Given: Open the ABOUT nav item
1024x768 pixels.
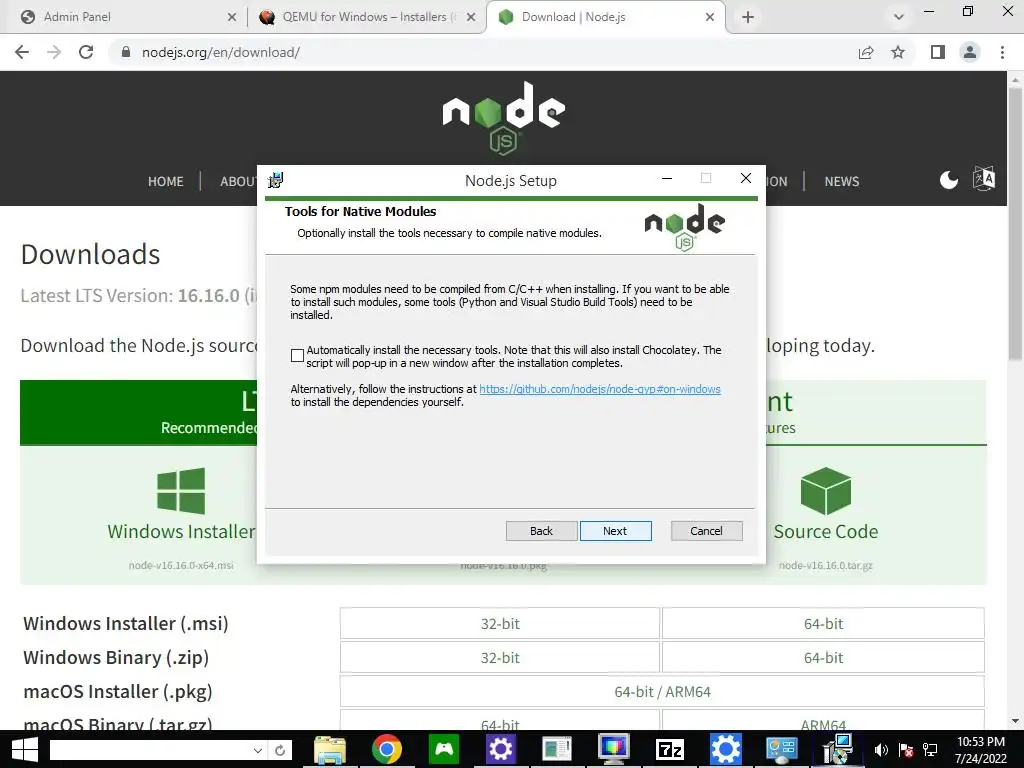Looking at the screenshot, I should [238, 182].
